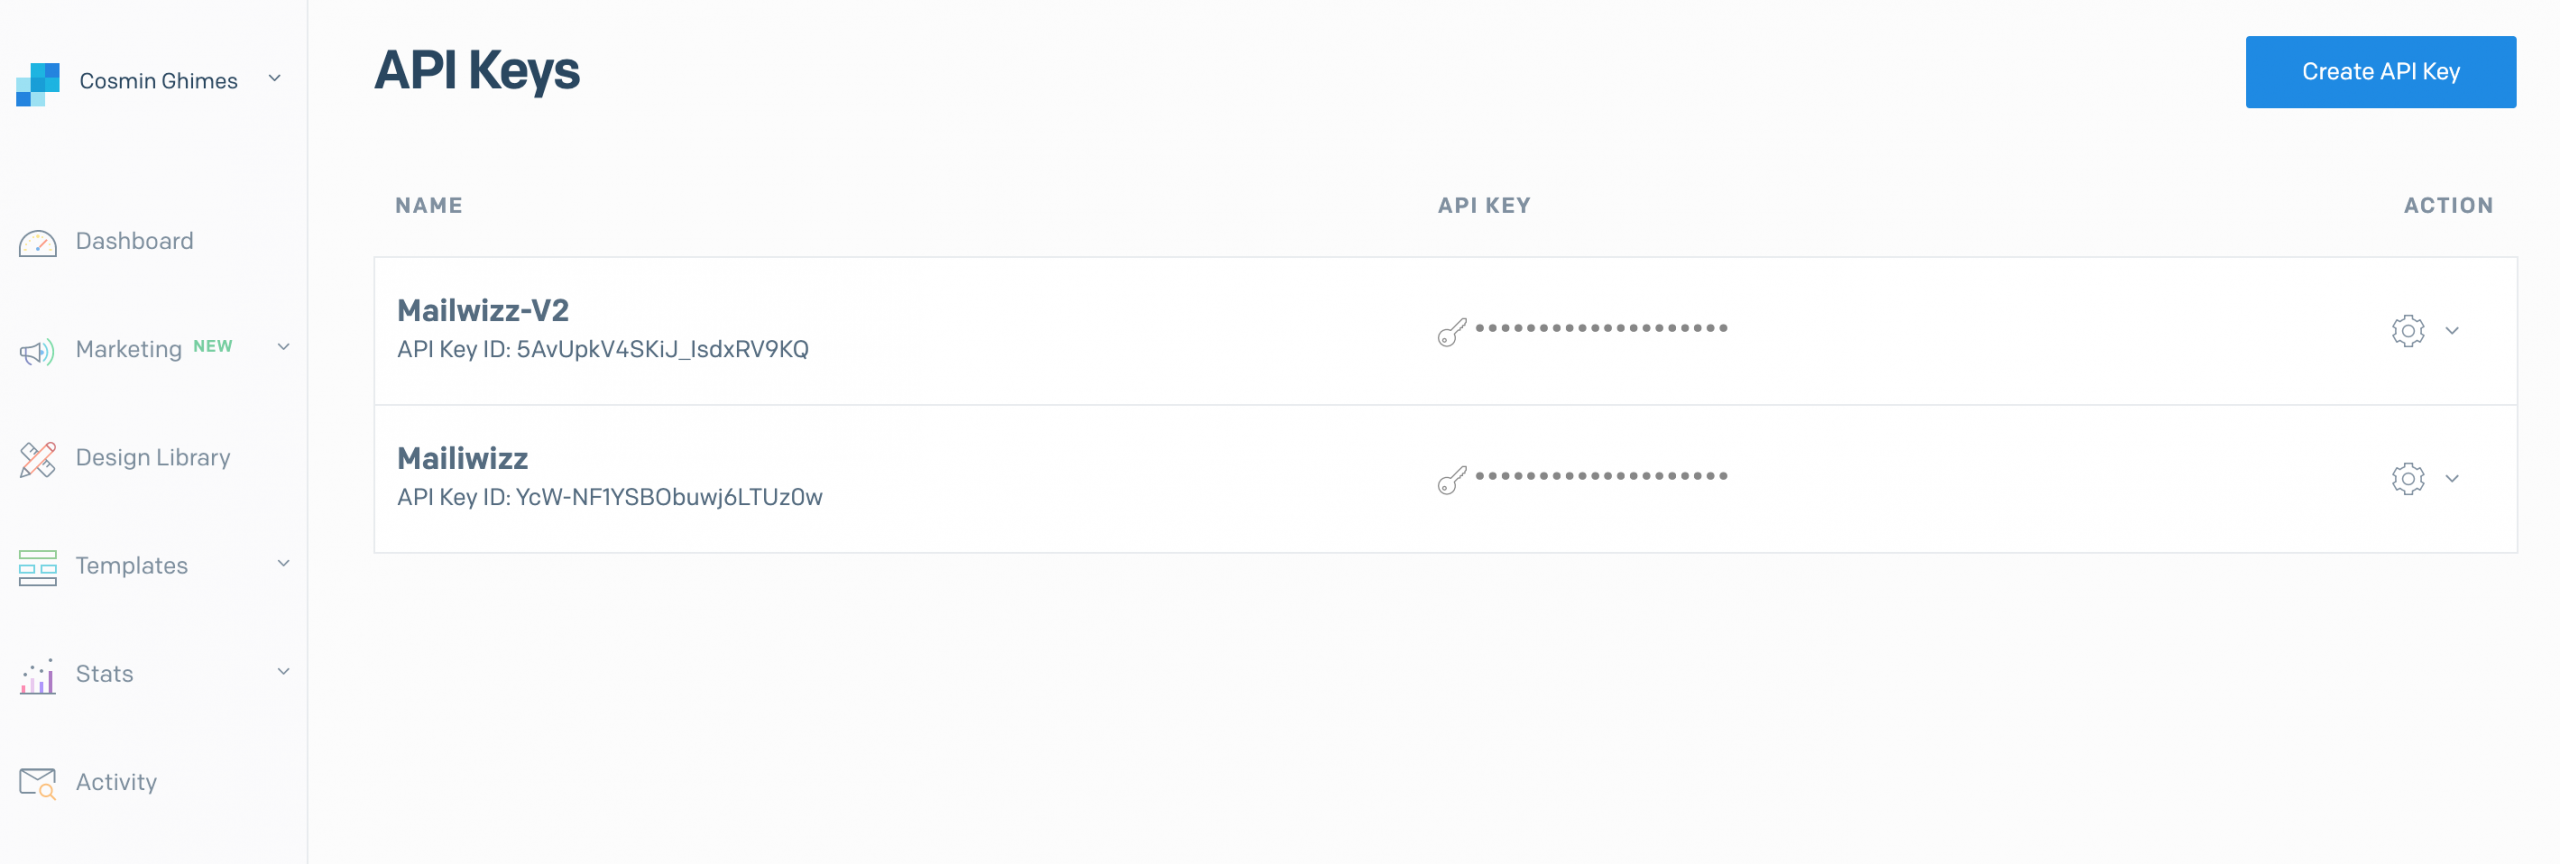Image resolution: width=2560 pixels, height=864 pixels.
Task: Click the gear icon for Mailwizz-V2
Action: coord(2408,330)
